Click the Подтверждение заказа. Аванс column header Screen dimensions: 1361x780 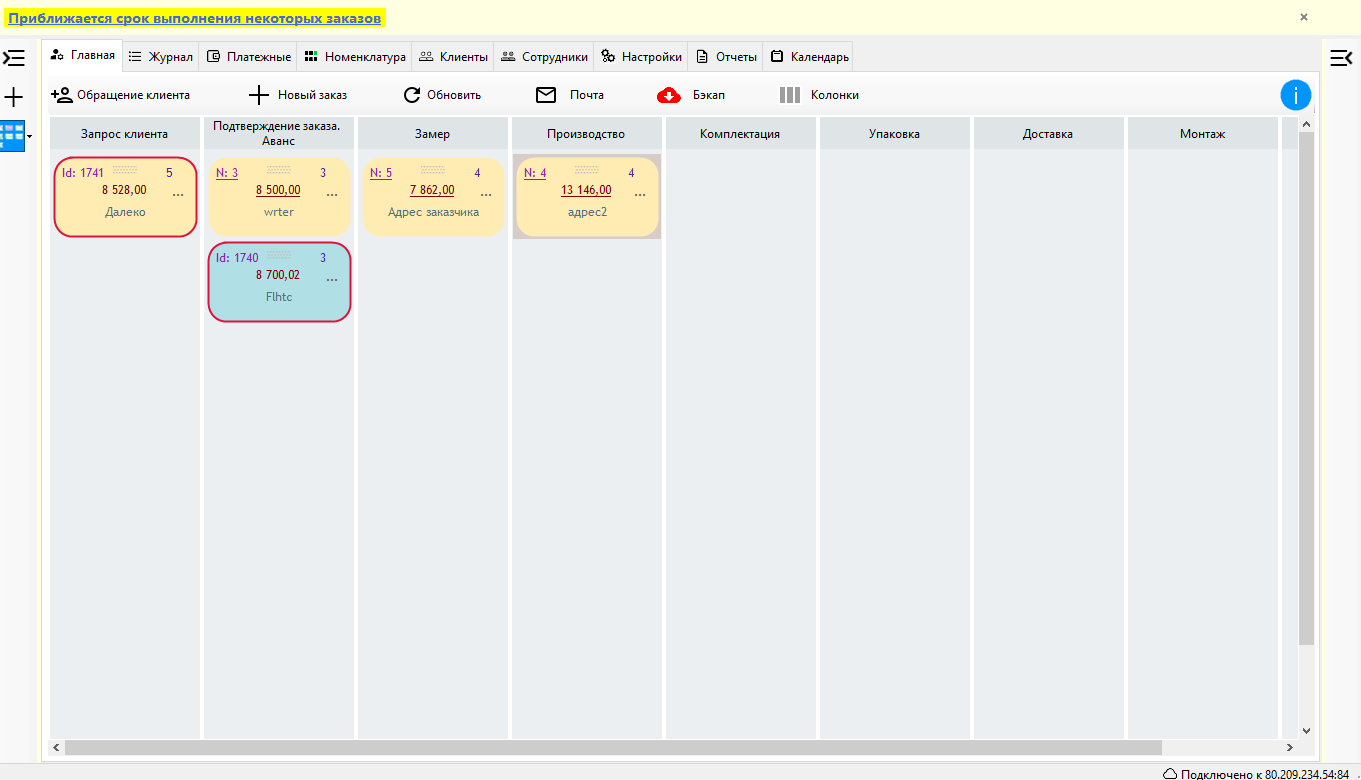point(279,134)
